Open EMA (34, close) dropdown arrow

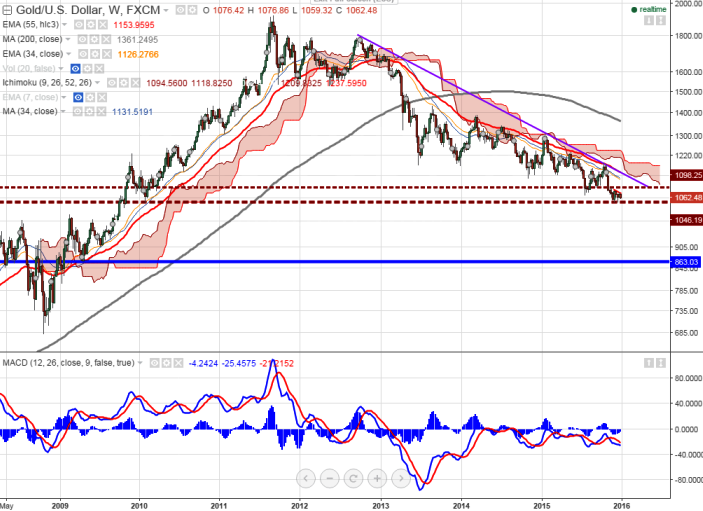pos(69,54)
